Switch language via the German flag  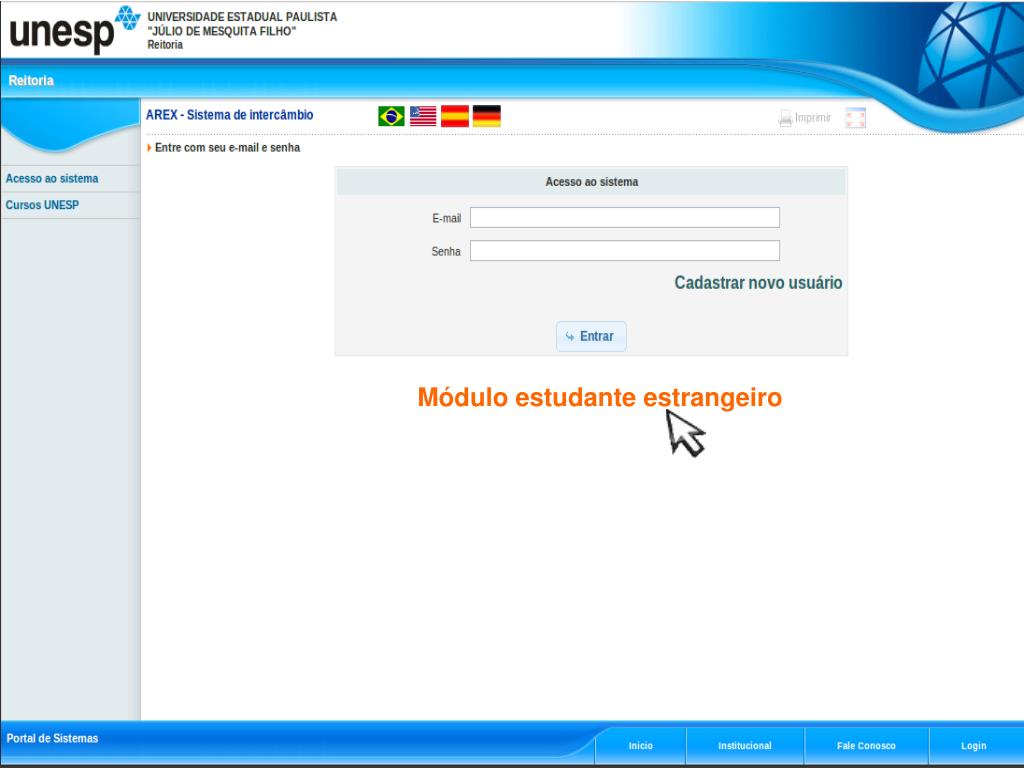coord(487,116)
